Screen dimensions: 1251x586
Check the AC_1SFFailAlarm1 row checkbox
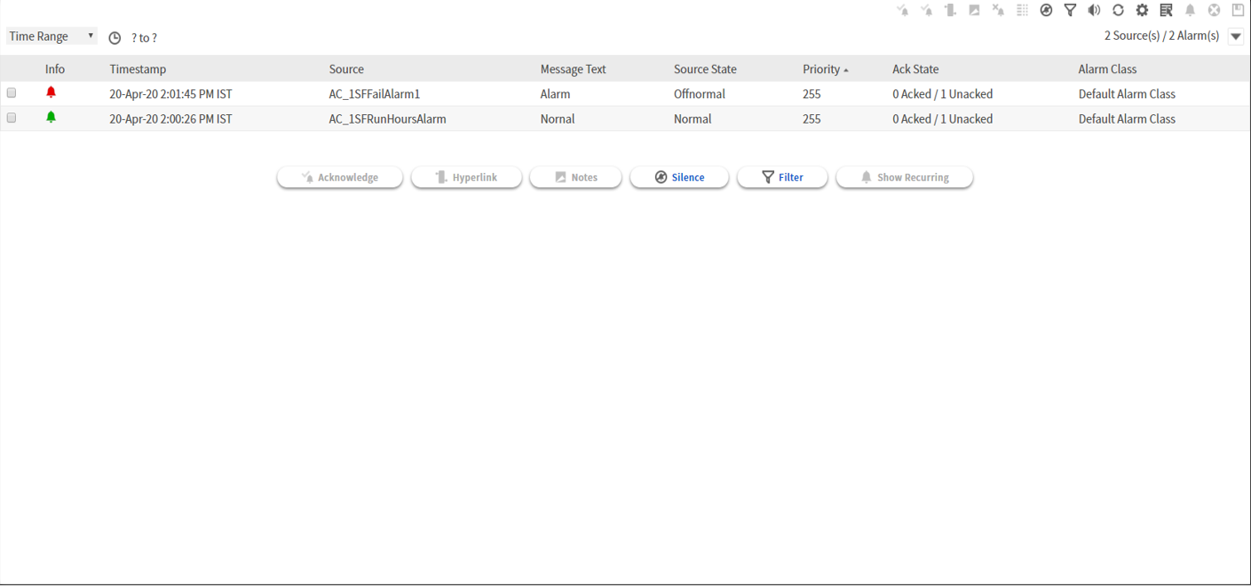pos(12,93)
